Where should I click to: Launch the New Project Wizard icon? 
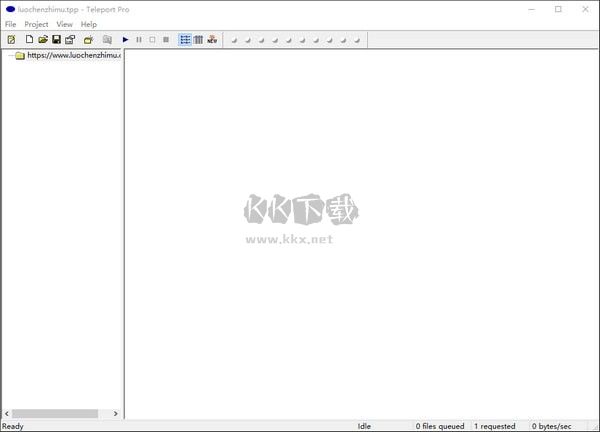point(11,39)
